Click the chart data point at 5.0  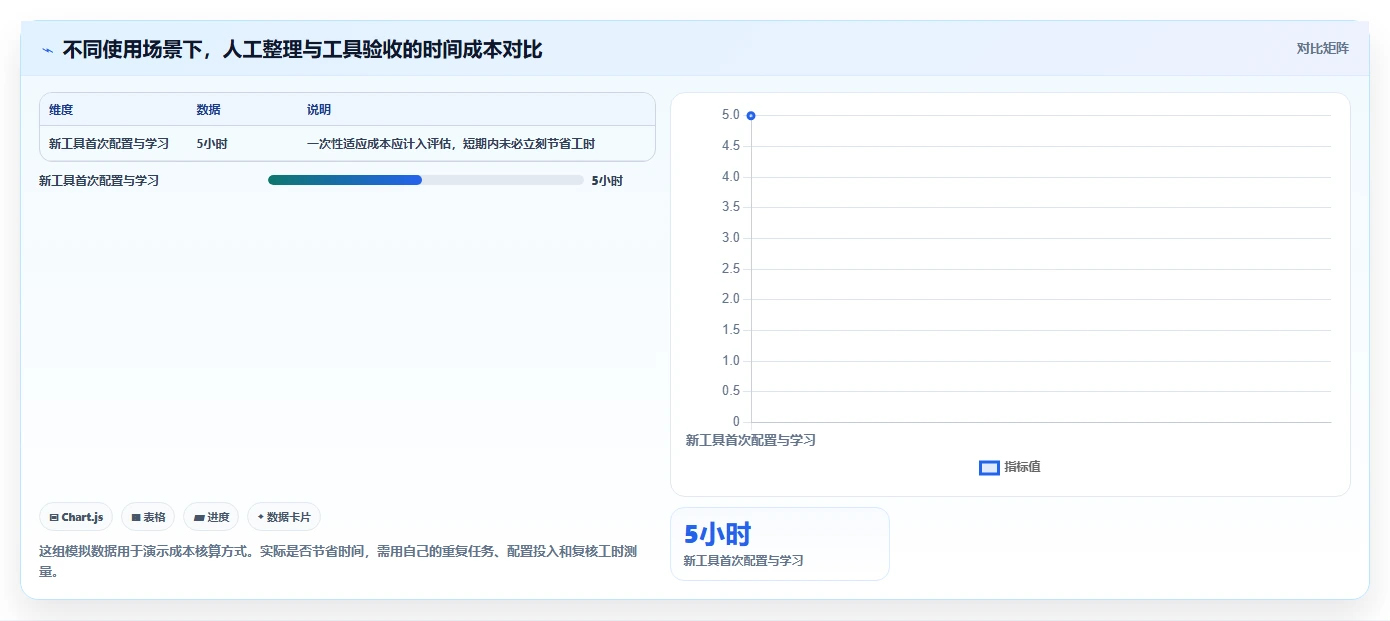pos(751,115)
